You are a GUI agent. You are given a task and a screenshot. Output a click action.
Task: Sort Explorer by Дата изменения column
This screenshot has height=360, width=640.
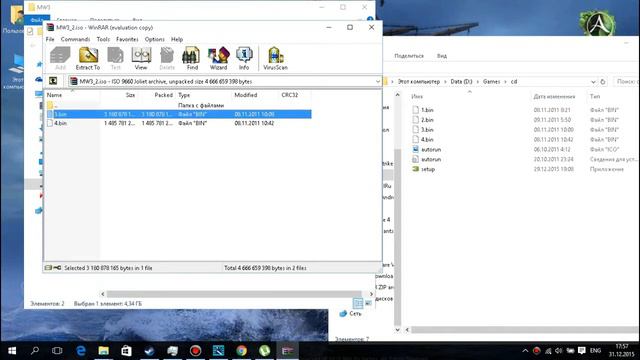554,96
